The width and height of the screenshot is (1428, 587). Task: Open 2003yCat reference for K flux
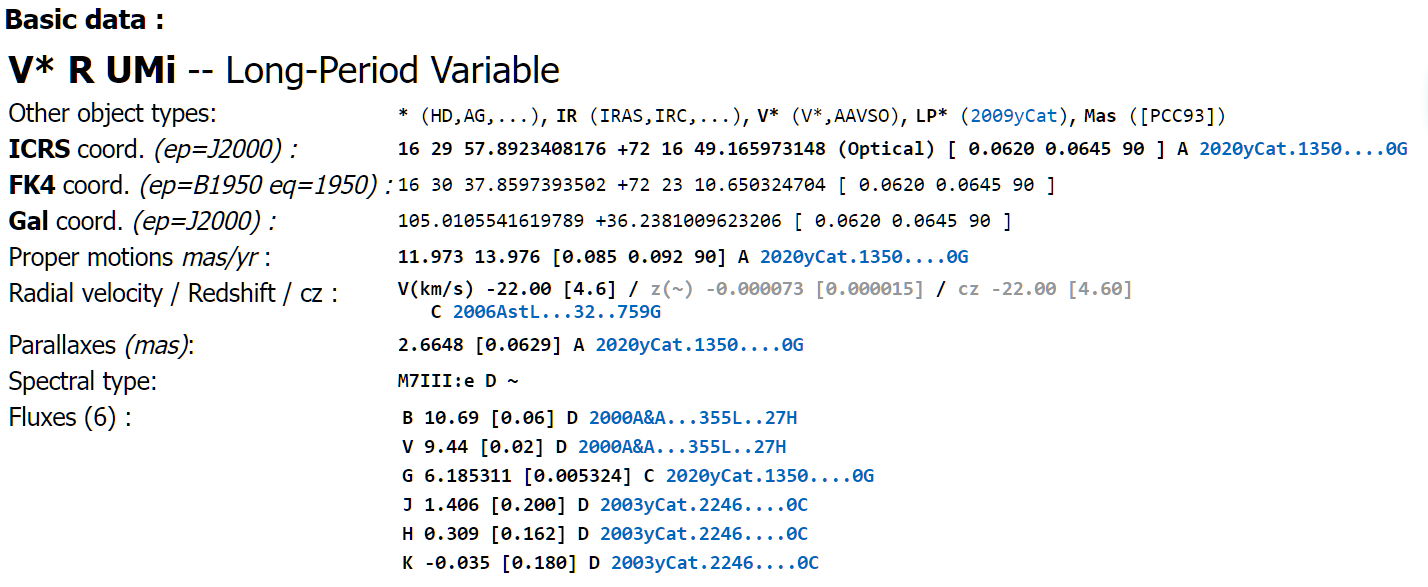click(715, 563)
